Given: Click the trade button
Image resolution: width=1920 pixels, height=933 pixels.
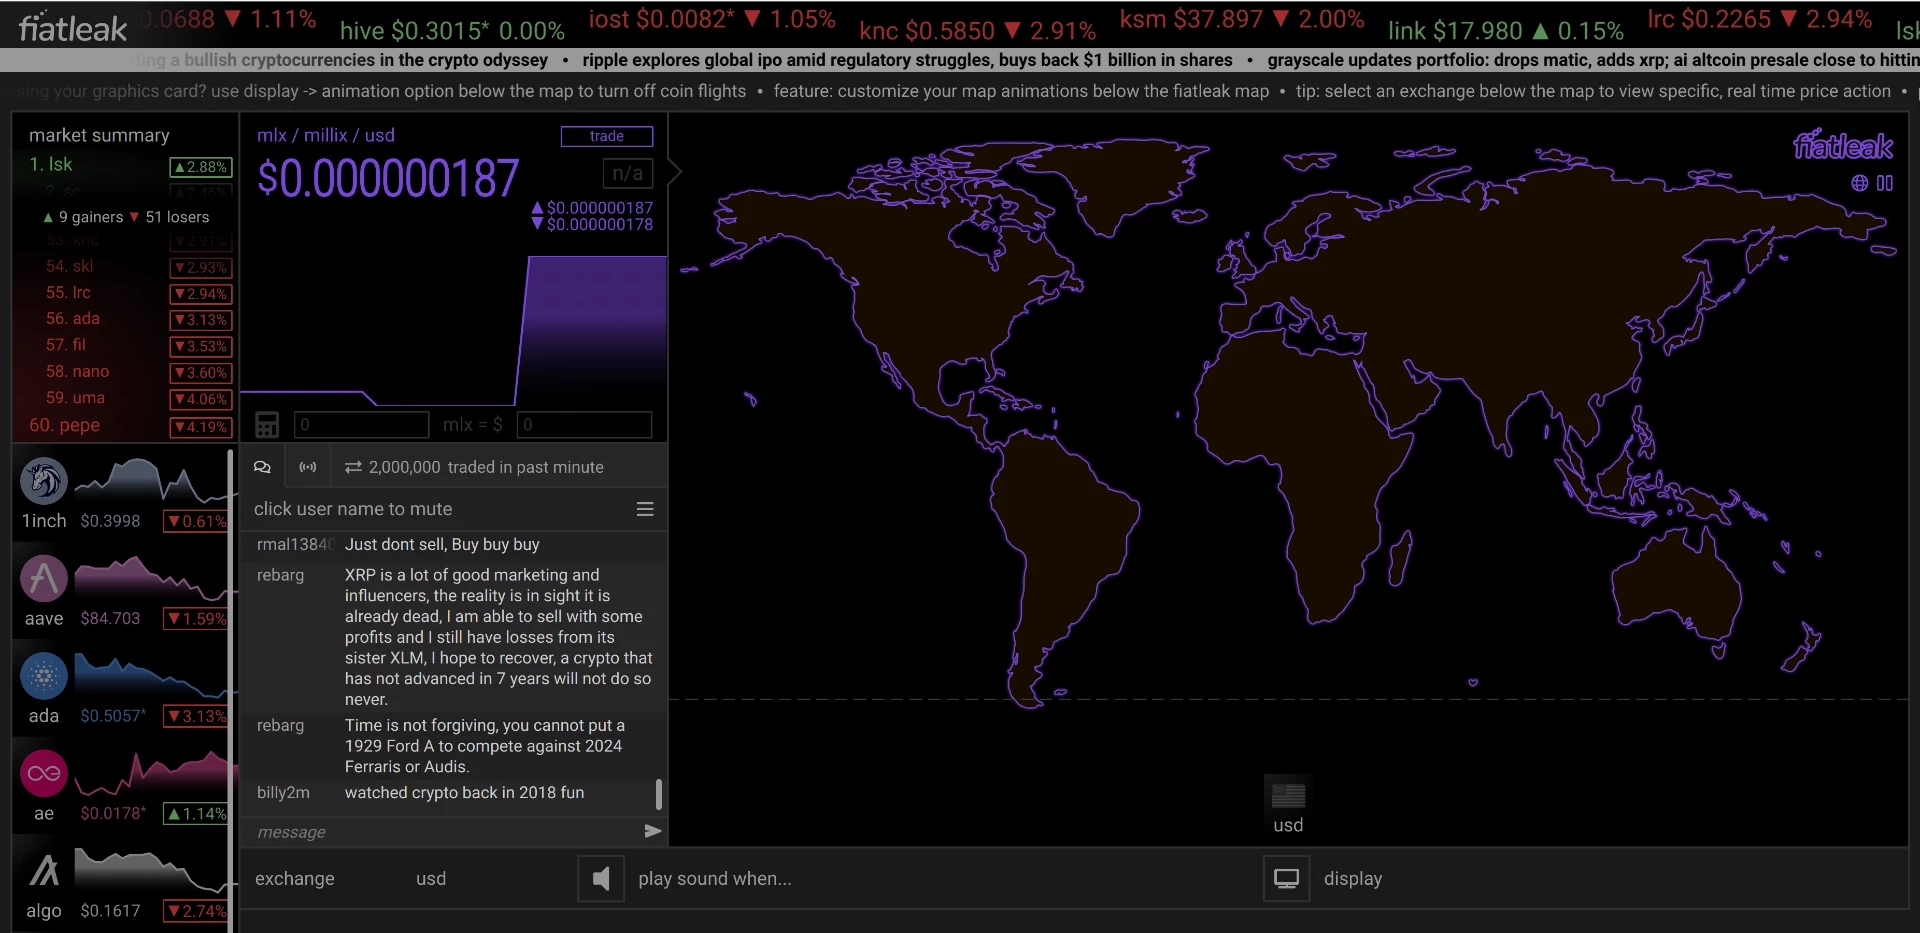Looking at the screenshot, I should pos(607,136).
